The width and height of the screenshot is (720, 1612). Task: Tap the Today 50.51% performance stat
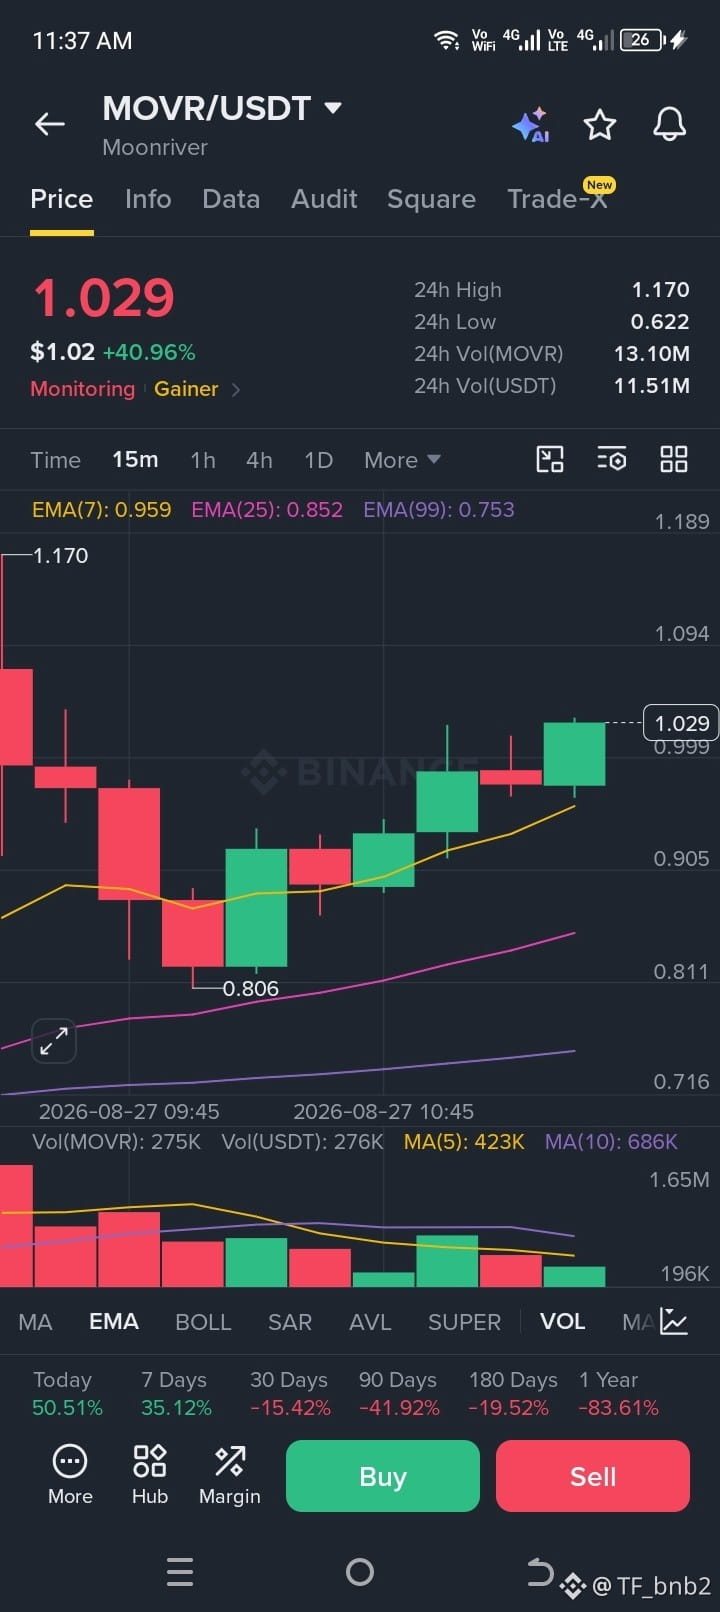point(67,1394)
